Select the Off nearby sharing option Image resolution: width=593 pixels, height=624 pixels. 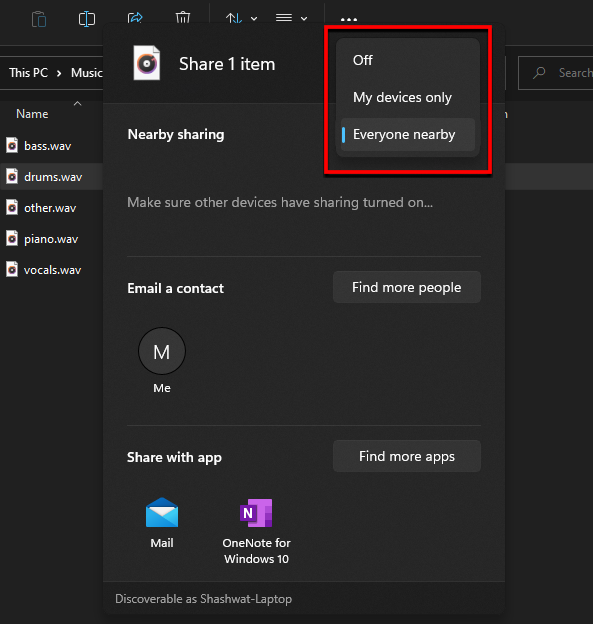[408, 60]
